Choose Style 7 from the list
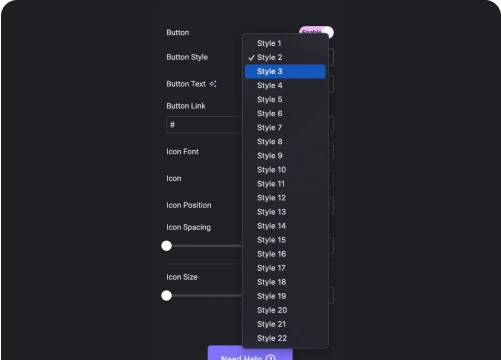Image resolution: width=501 pixels, height=360 pixels. tap(285, 128)
